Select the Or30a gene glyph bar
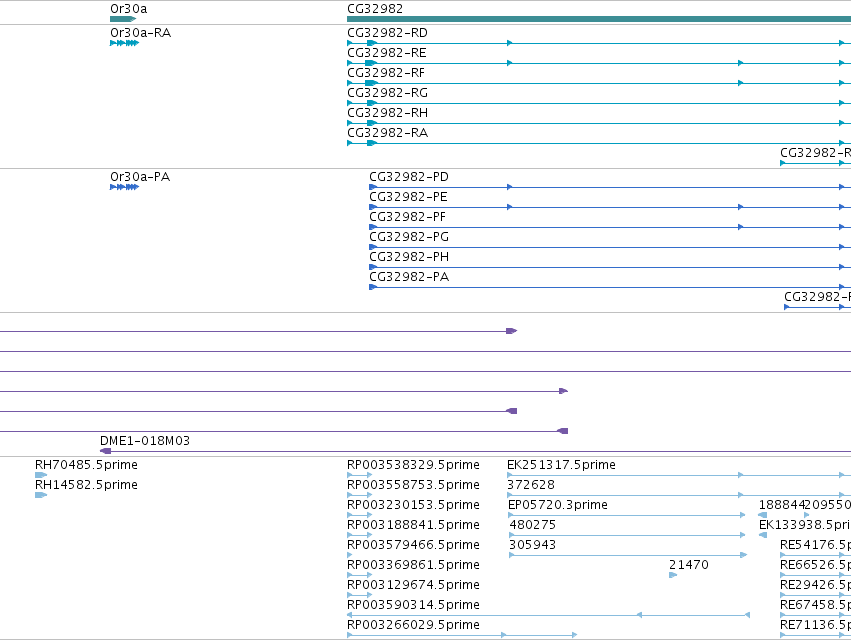 pos(123,19)
